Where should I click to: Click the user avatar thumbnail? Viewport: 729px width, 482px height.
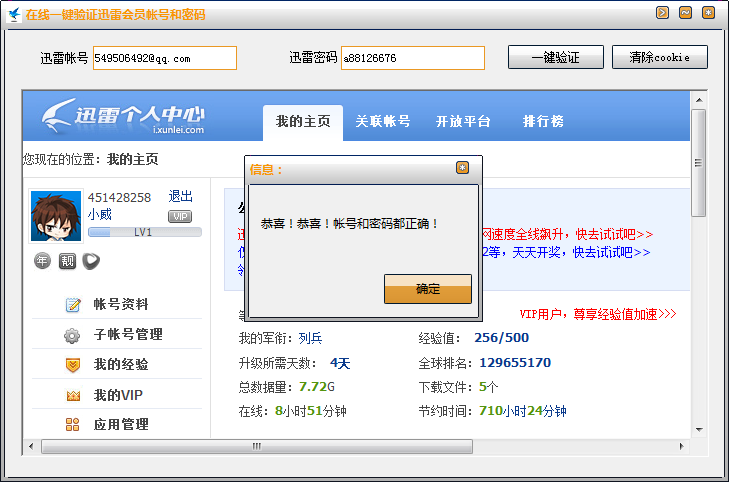point(56,216)
